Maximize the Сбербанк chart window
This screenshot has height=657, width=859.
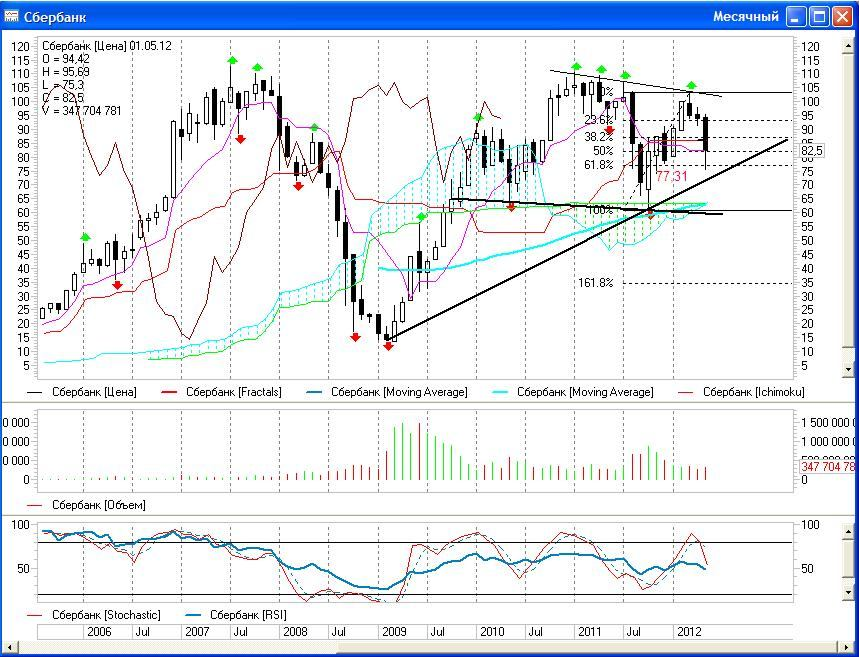(x=820, y=16)
